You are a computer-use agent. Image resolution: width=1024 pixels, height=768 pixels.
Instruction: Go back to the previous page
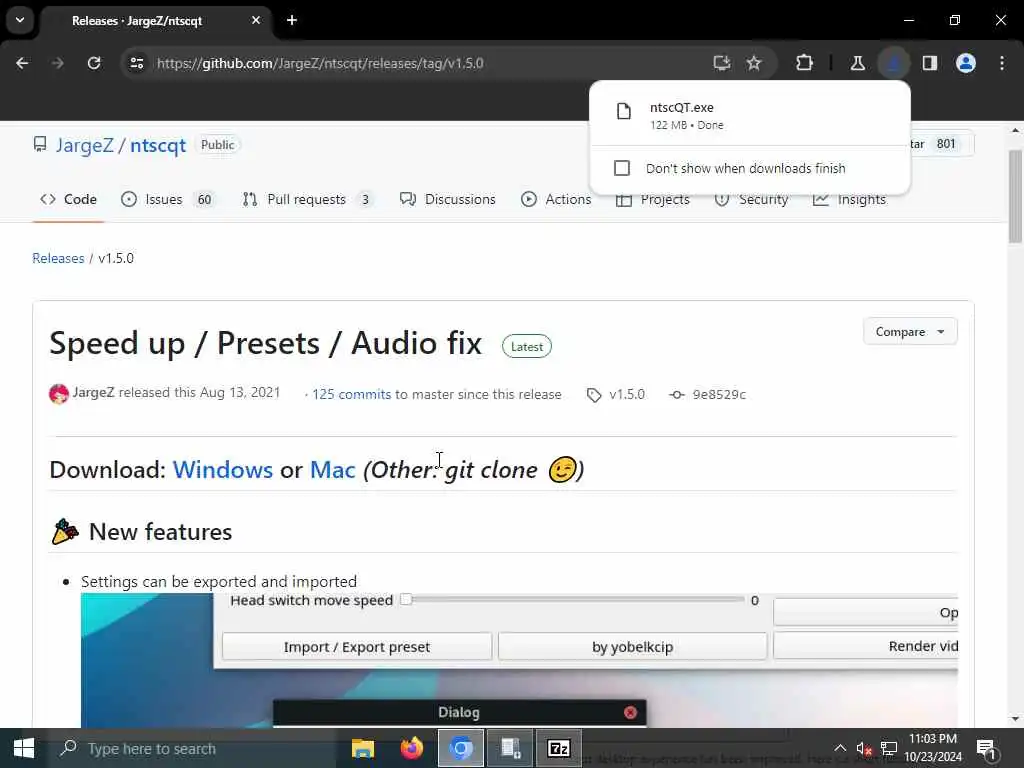(x=22, y=63)
